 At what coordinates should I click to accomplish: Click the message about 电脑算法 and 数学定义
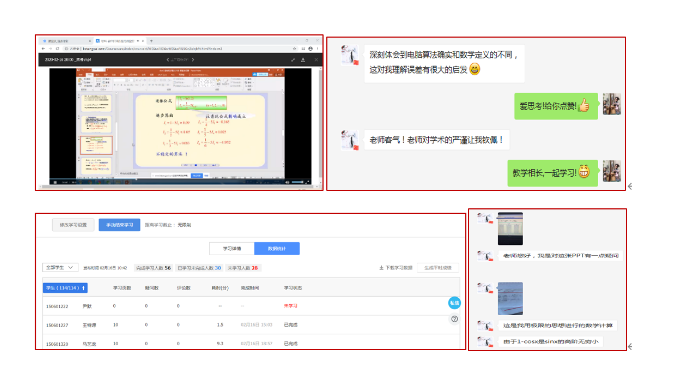444,63
